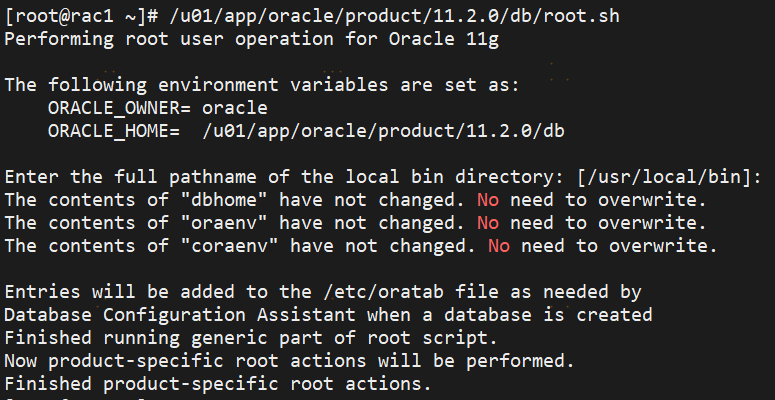Click the red "No" on the dbhome line
The height and width of the screenshot is (400, 775).
pos(487,200)
